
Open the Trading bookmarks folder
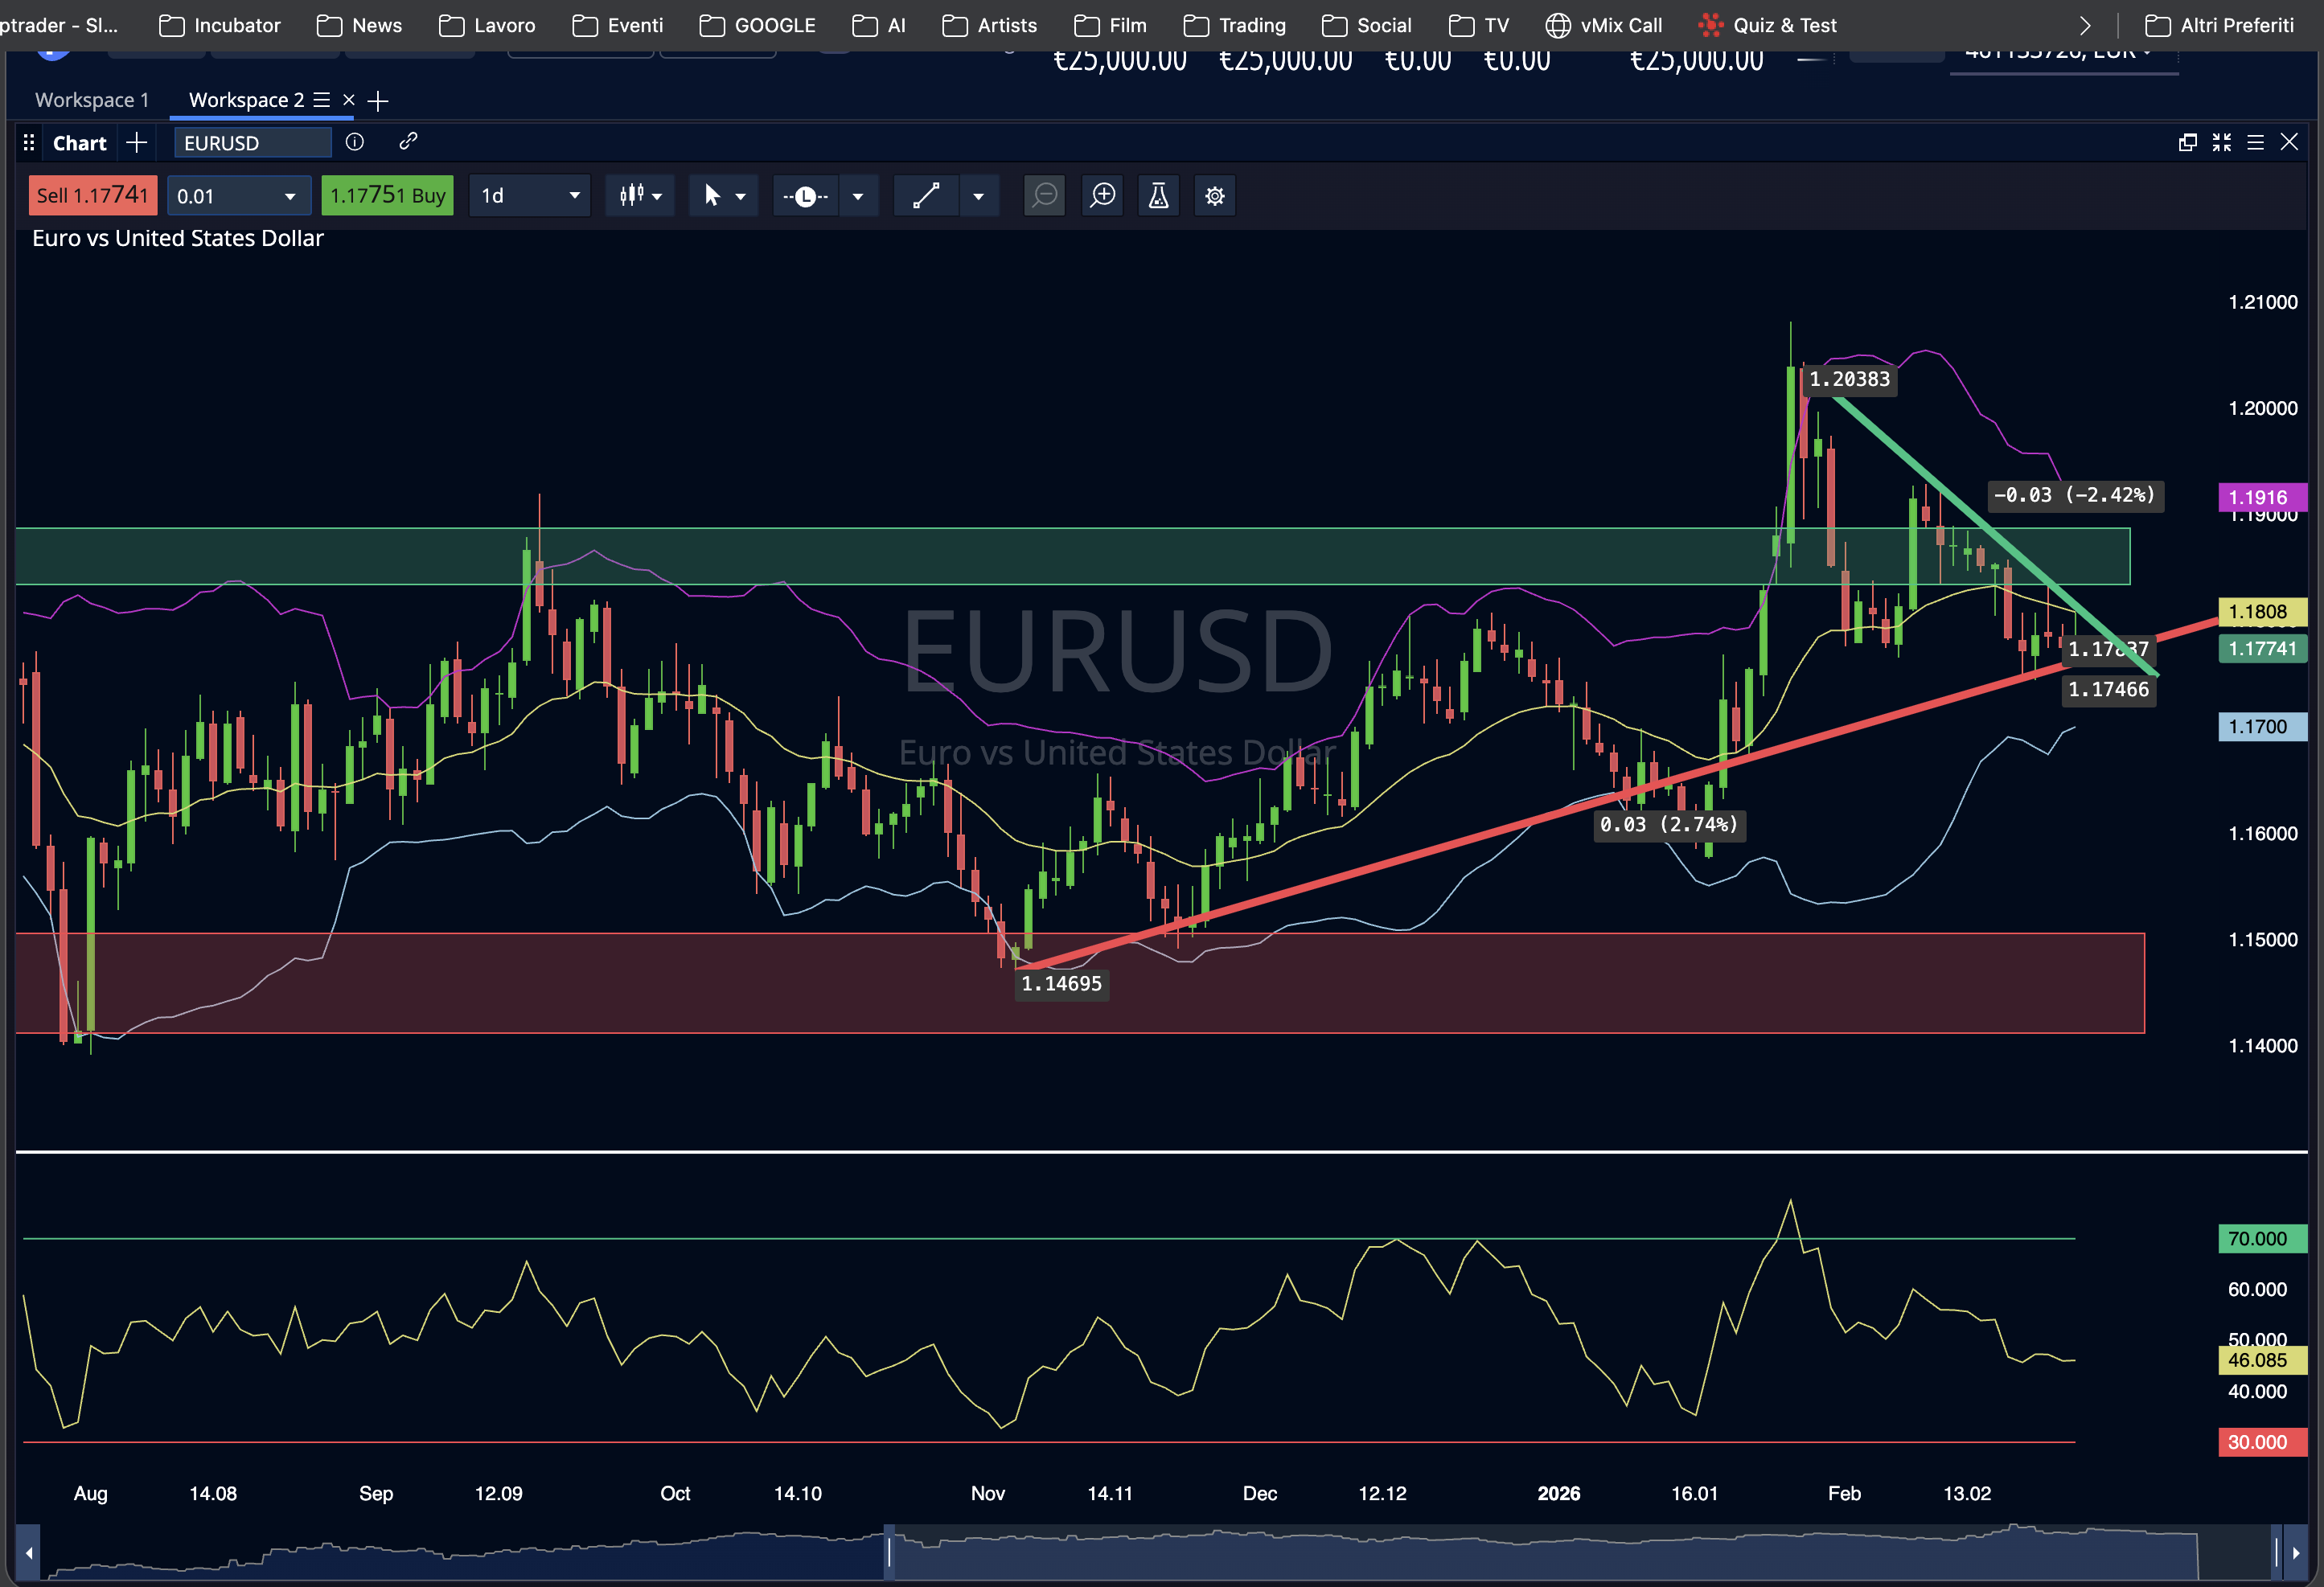1235,25
